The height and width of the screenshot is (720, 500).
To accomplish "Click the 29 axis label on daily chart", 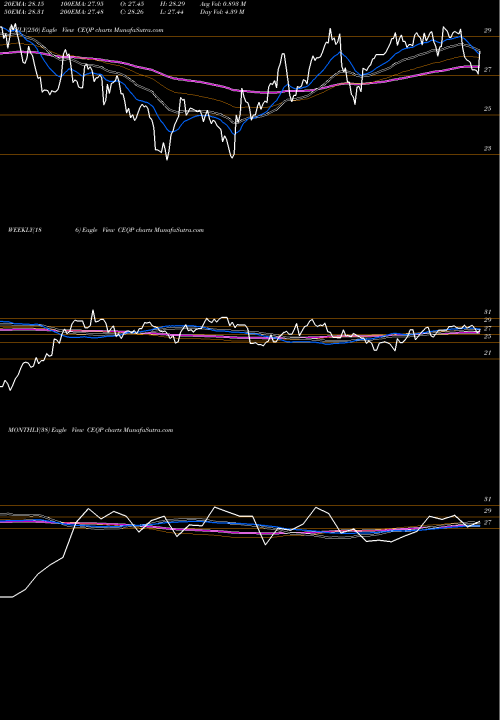I will [487, 30].
